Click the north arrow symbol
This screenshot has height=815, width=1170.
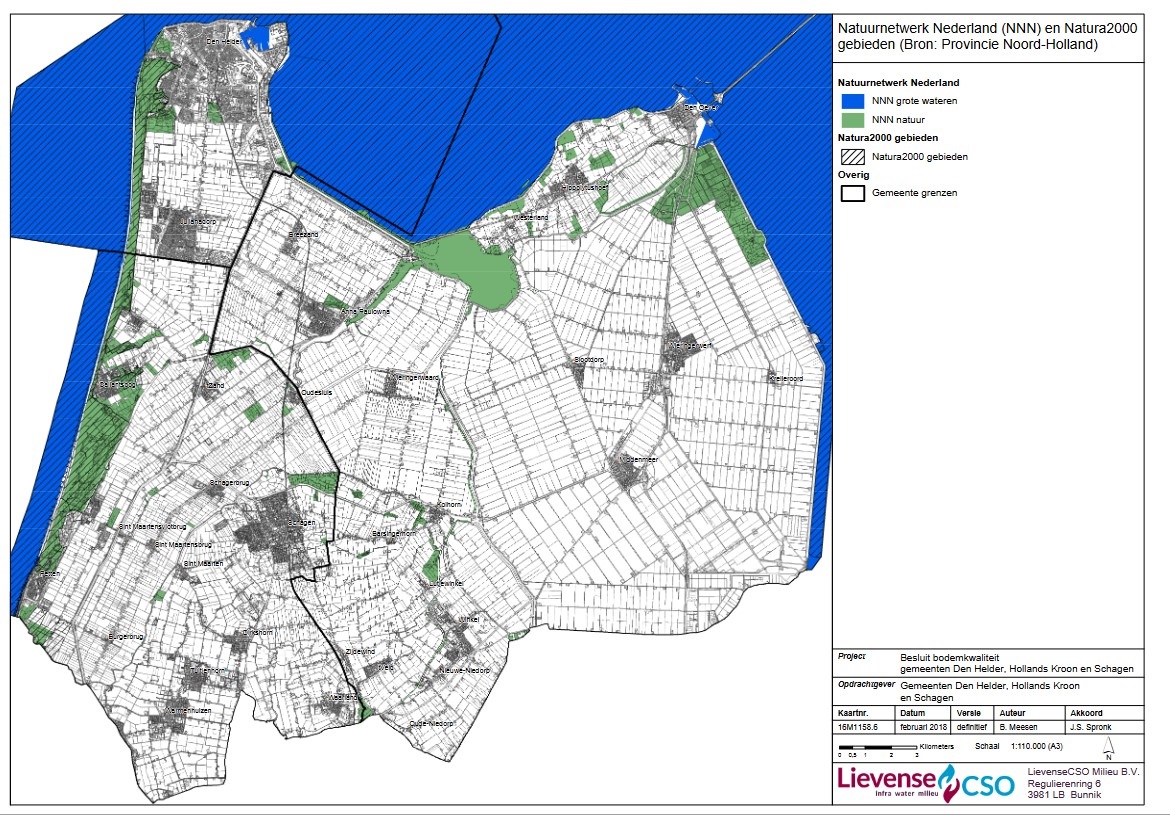click(x=1109, y=747)
